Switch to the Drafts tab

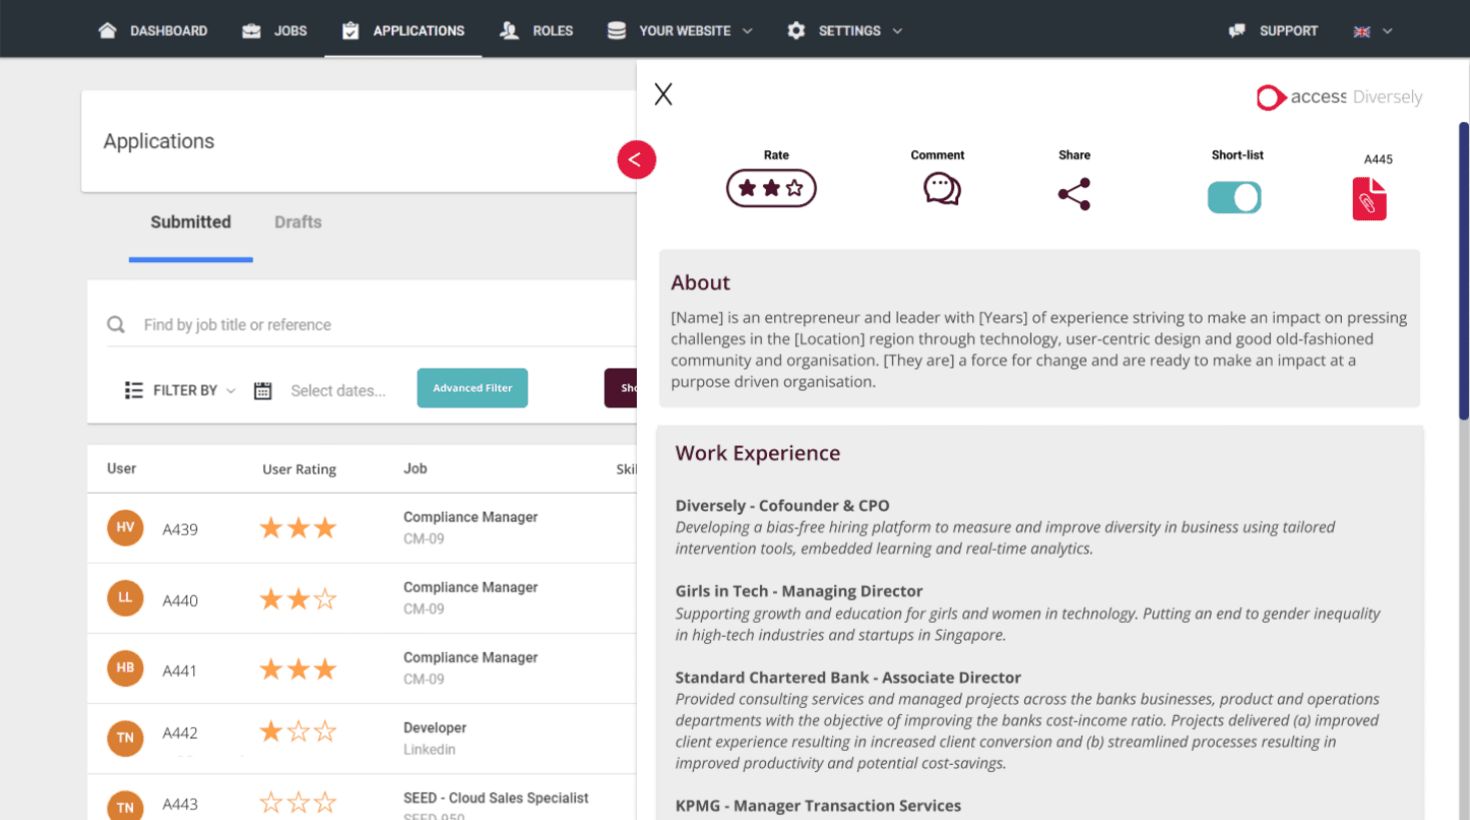point(298,222)
